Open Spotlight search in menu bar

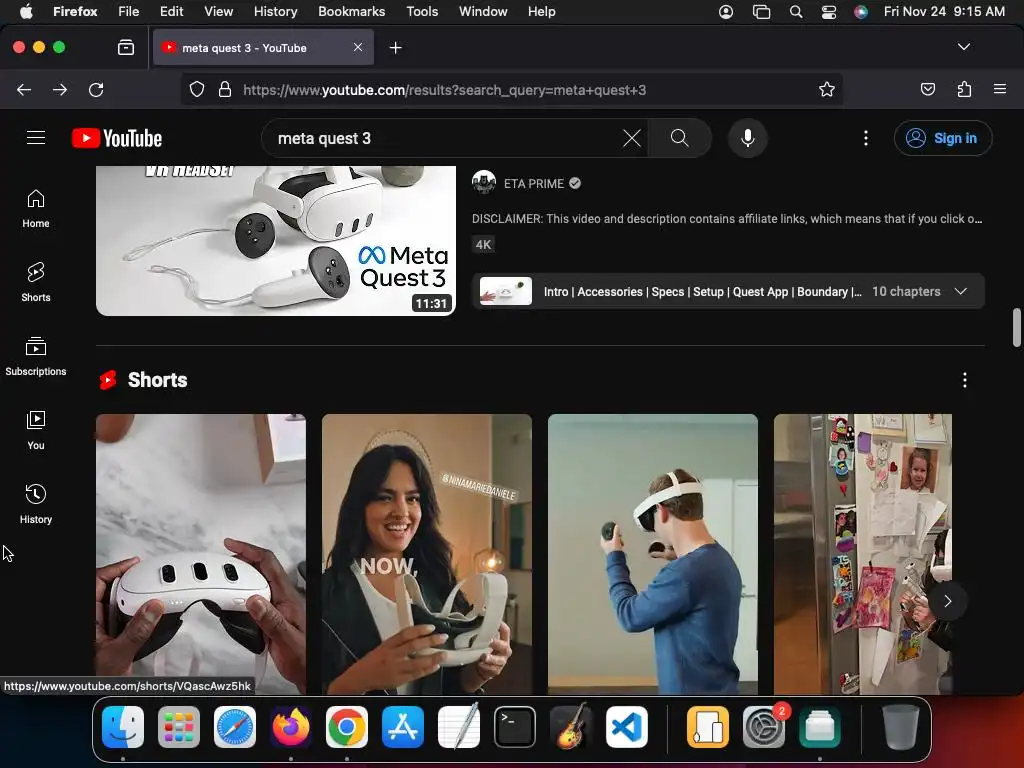tap(795, 12)
